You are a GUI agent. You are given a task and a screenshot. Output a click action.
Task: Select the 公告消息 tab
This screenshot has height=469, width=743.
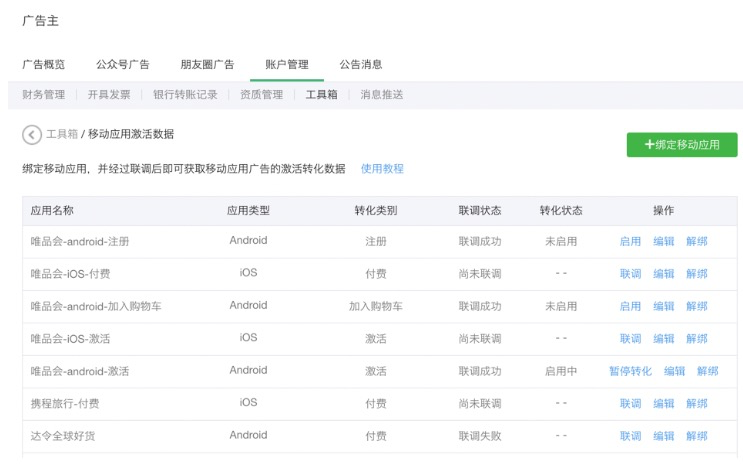click(361, 65)
